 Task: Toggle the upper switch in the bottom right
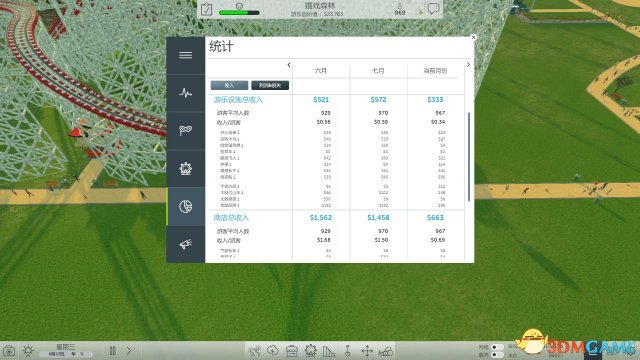[x=497, y=347]
